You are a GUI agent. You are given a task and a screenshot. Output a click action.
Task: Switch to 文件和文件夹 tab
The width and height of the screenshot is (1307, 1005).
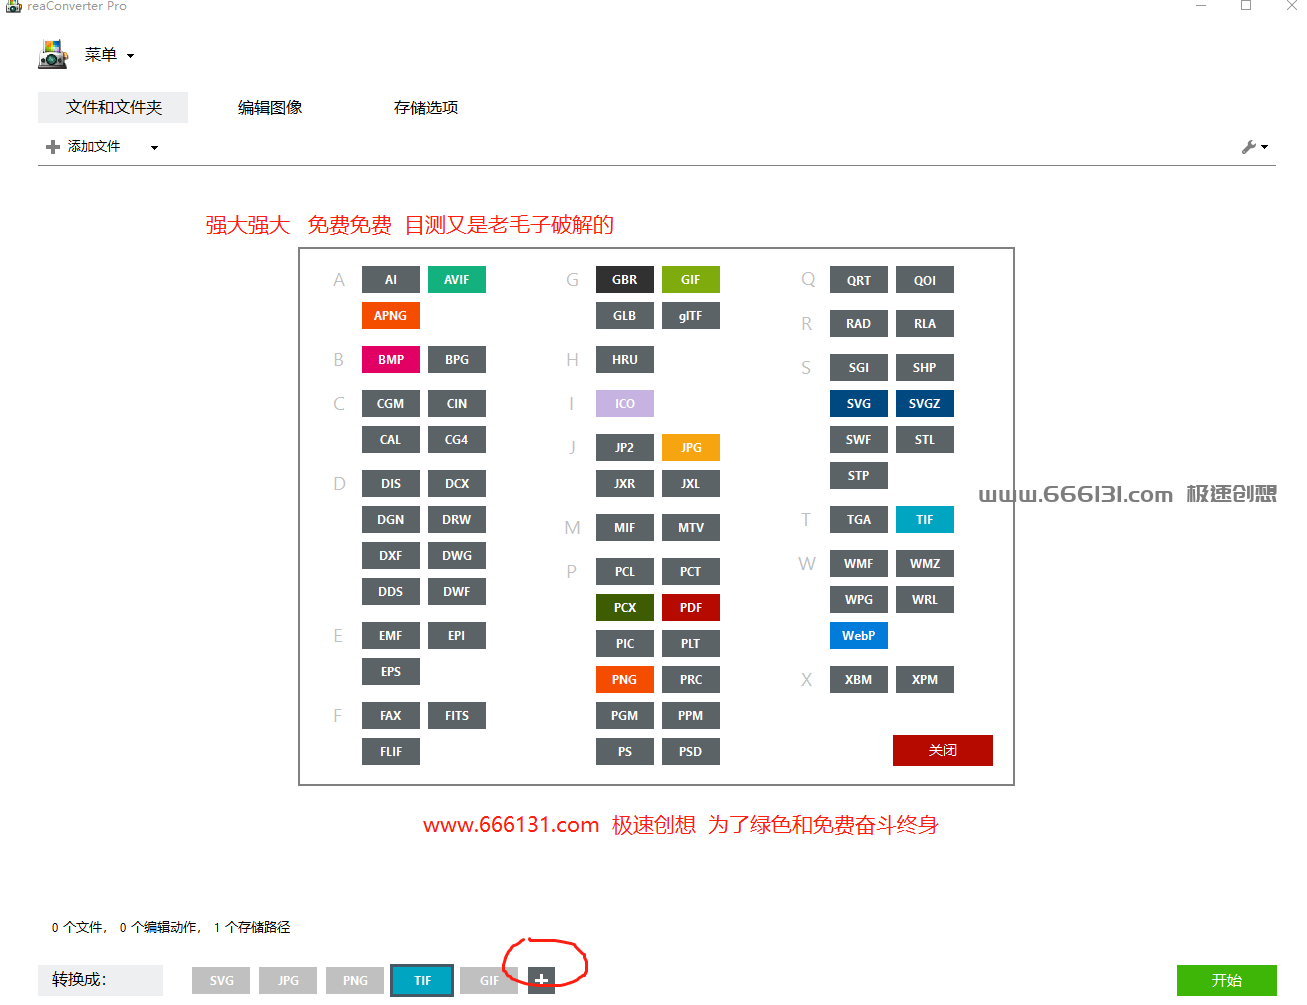113,107
